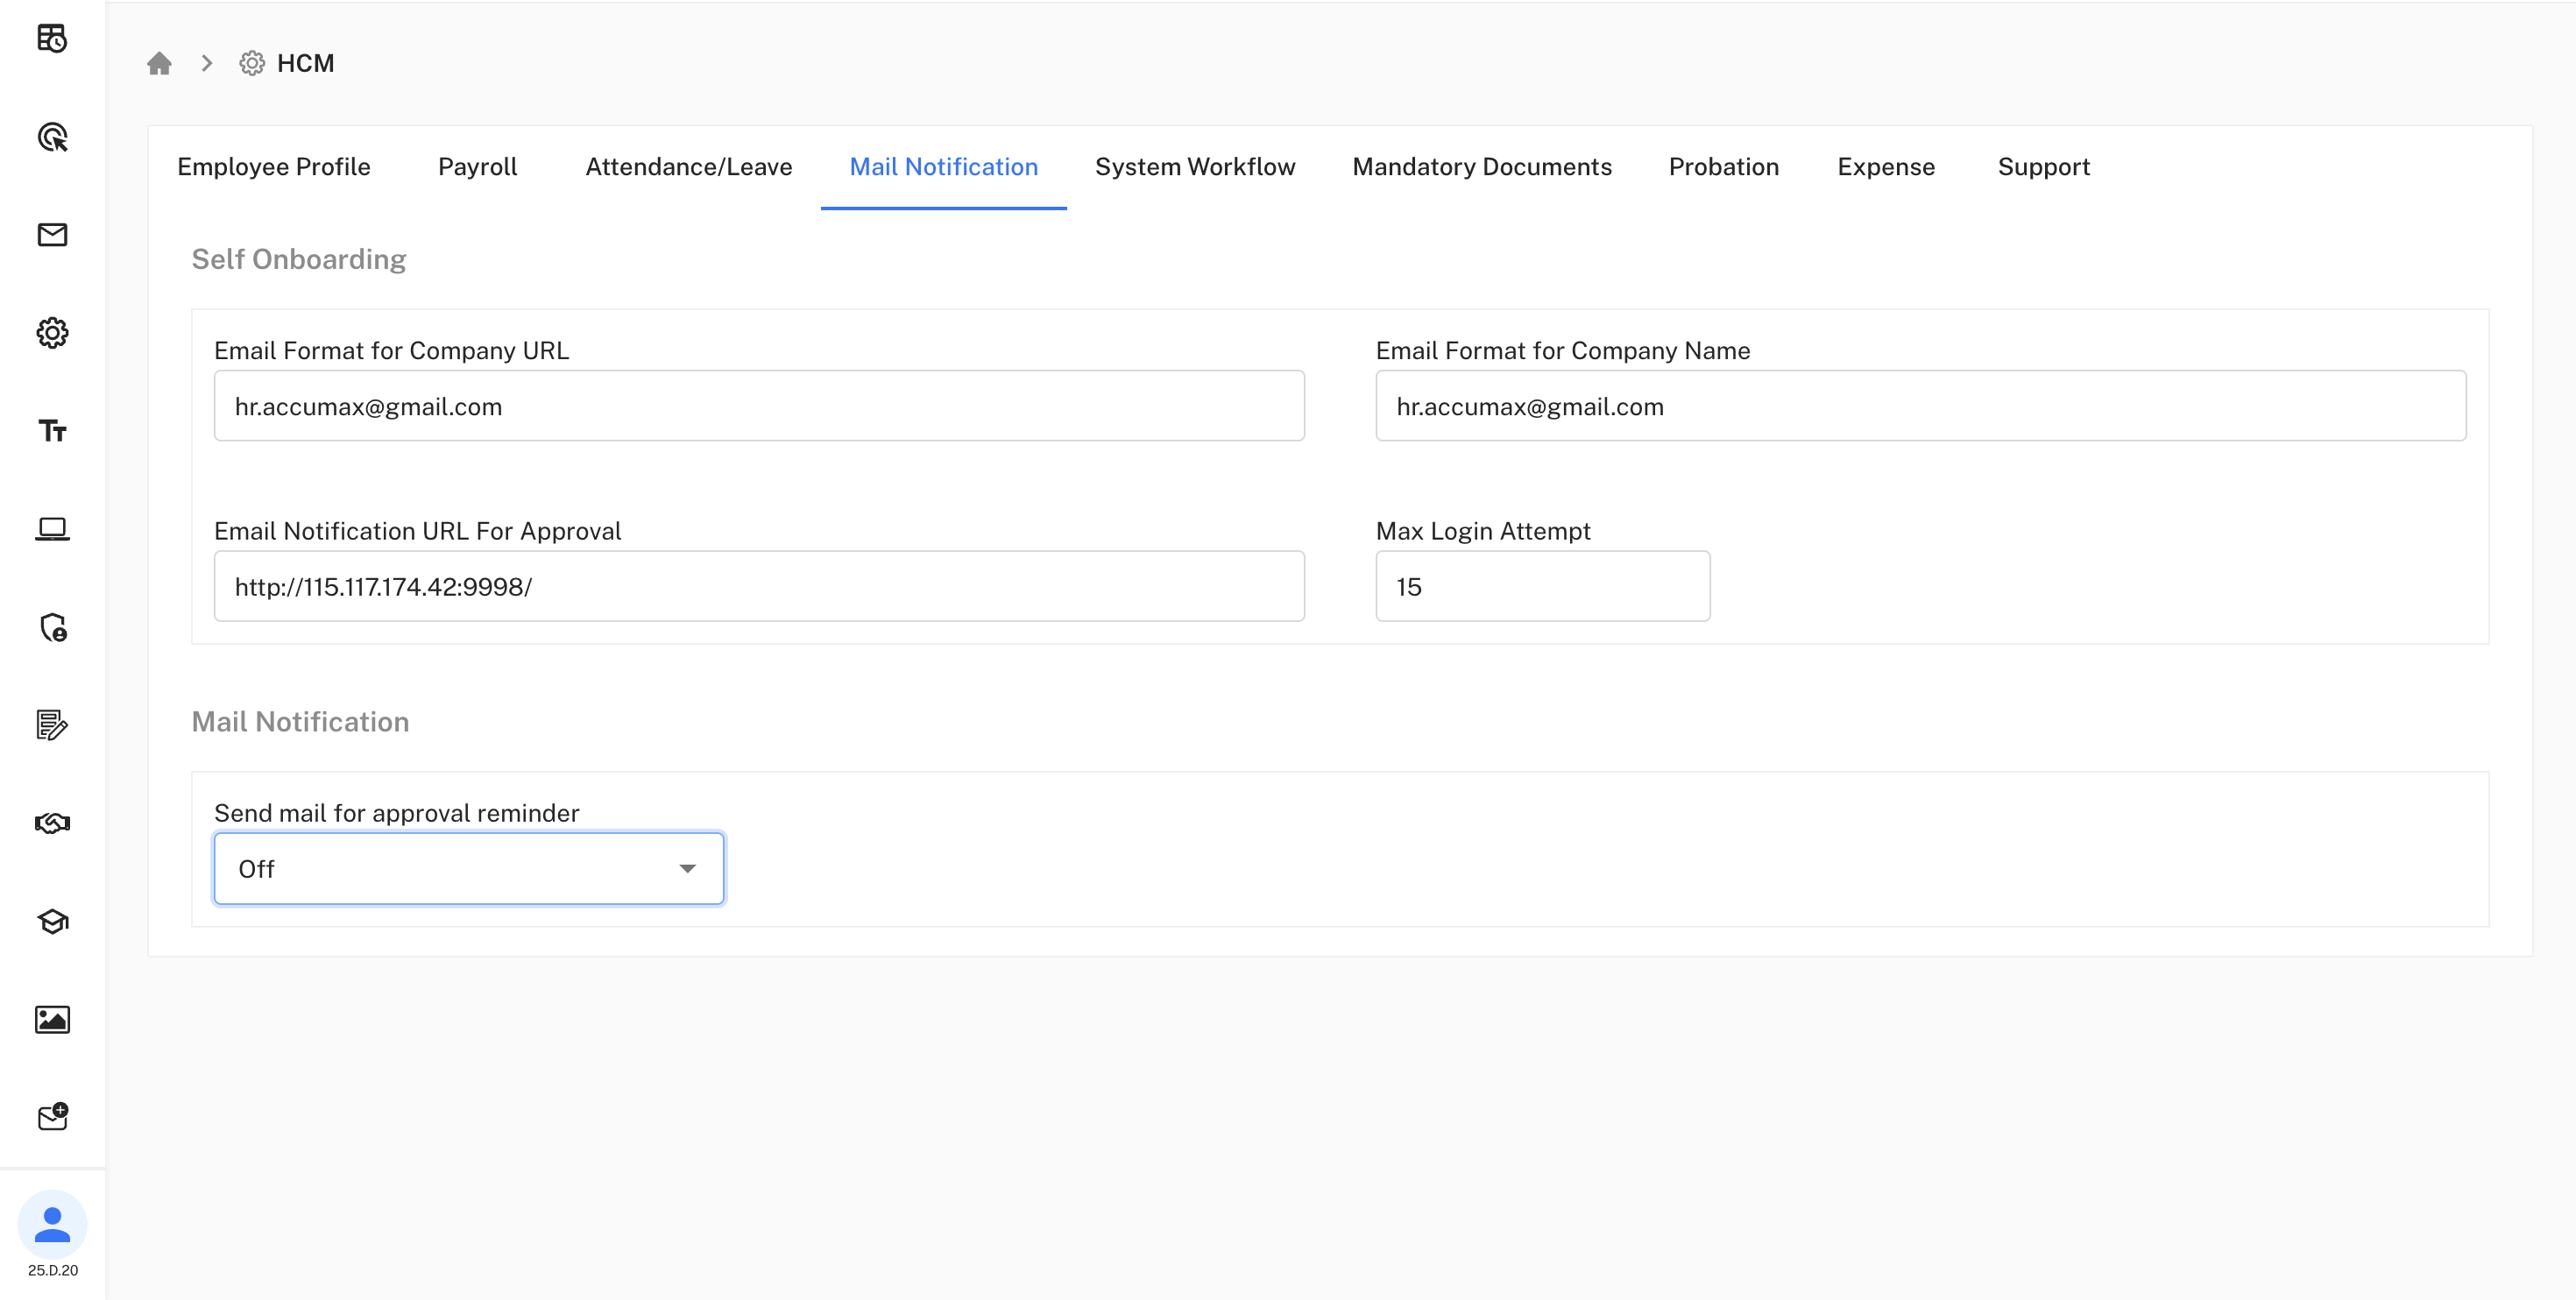Open the compose mail-plus icon in sidebar

tap(52, 1116)
